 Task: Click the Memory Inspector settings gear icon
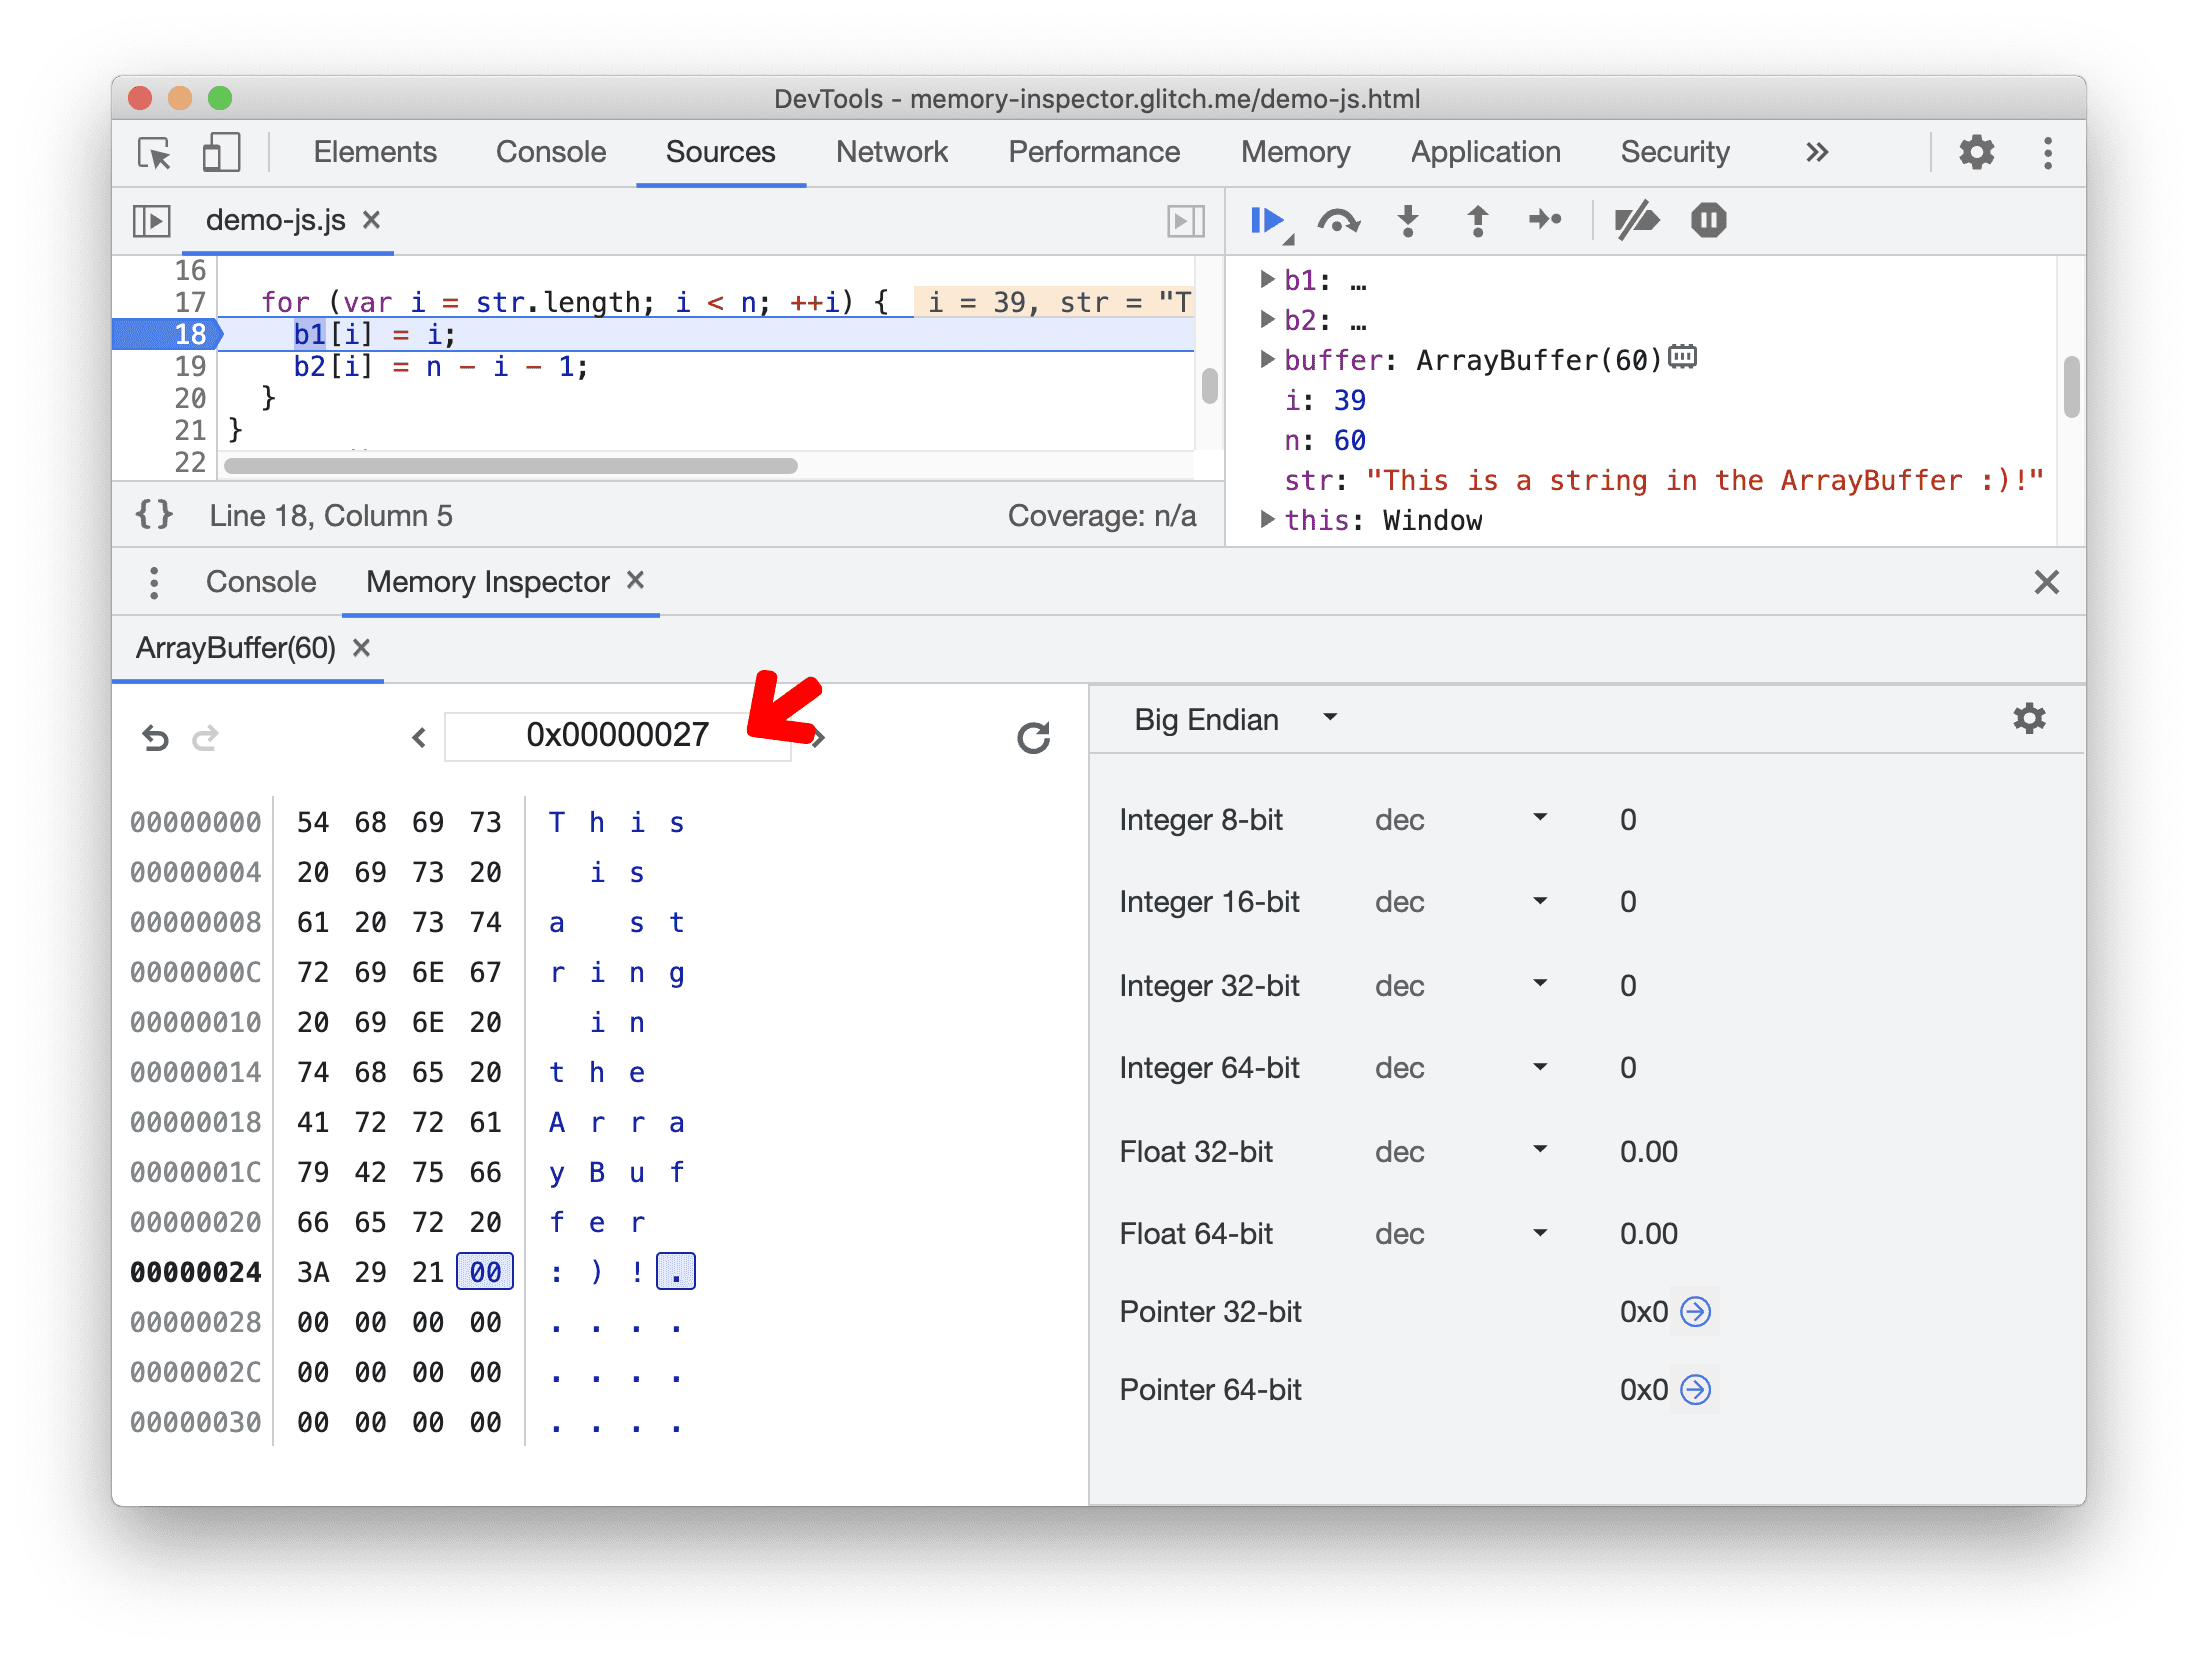(x=2029, y=719)
